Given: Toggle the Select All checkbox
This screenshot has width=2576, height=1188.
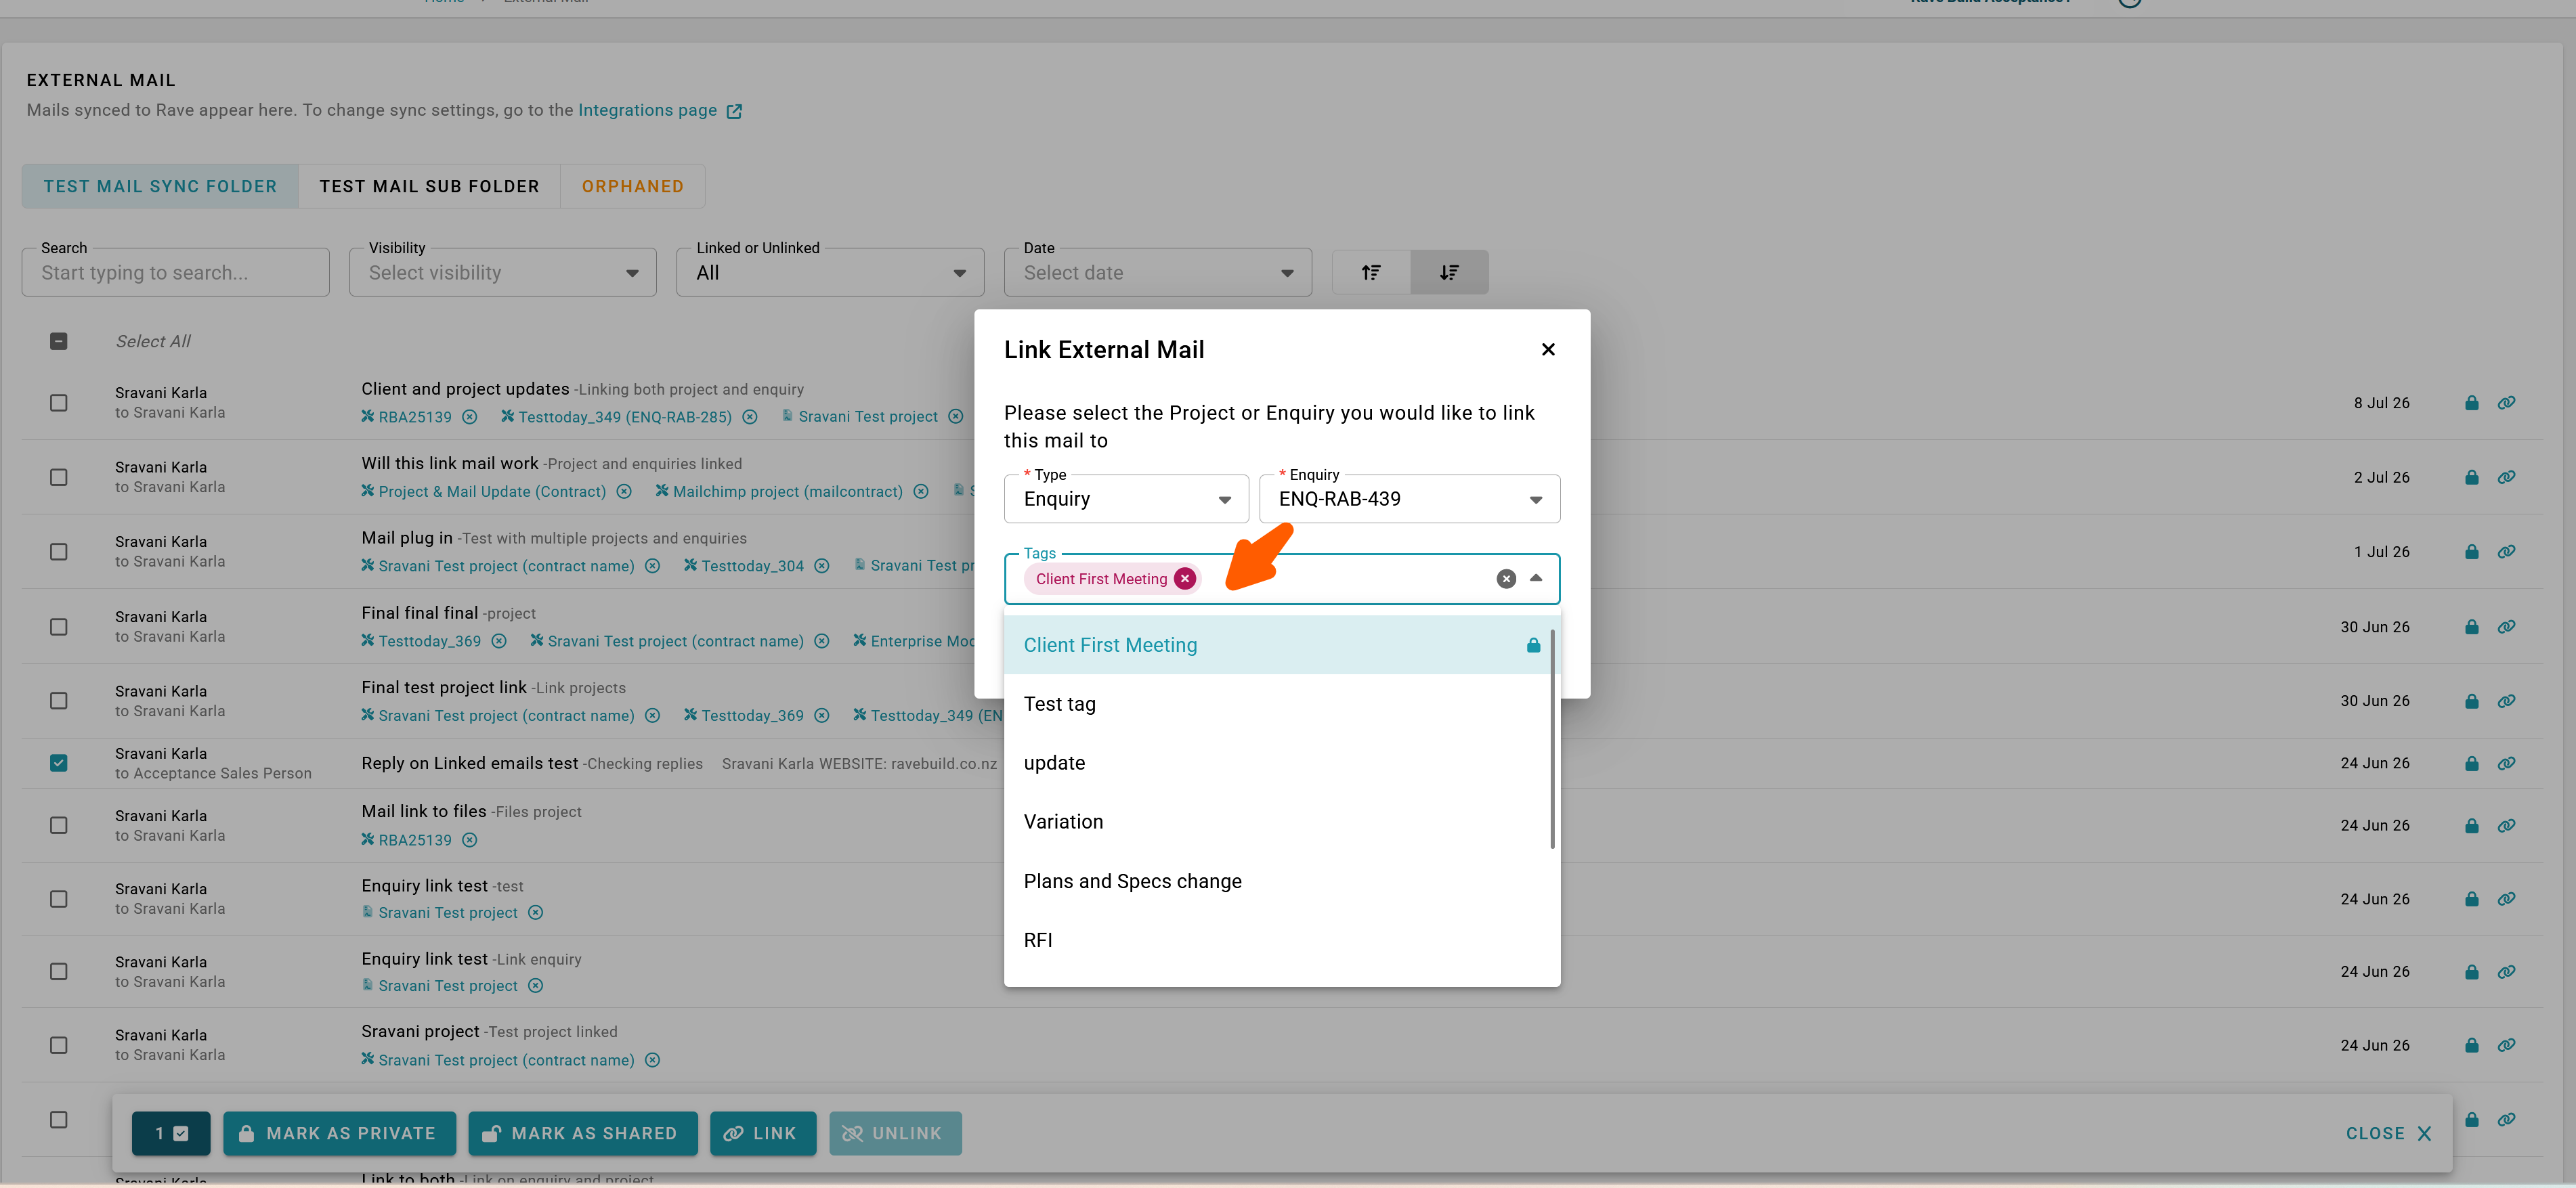Looking at the screenshot, I should [x=59, y=341].
